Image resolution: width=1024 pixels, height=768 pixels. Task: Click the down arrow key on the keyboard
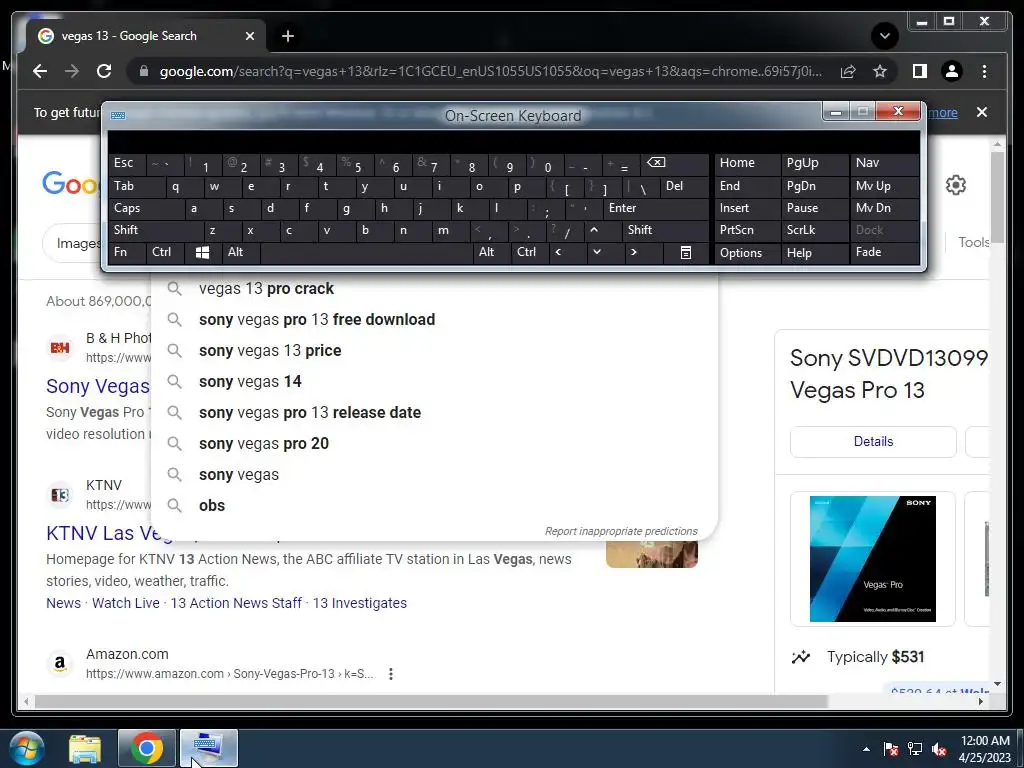596,252
